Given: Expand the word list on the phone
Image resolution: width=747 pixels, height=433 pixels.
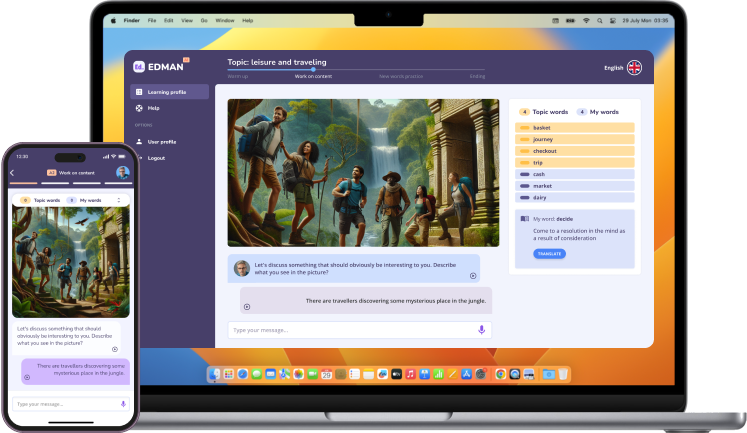Looking at the screenshot, I should click(118, 200).
